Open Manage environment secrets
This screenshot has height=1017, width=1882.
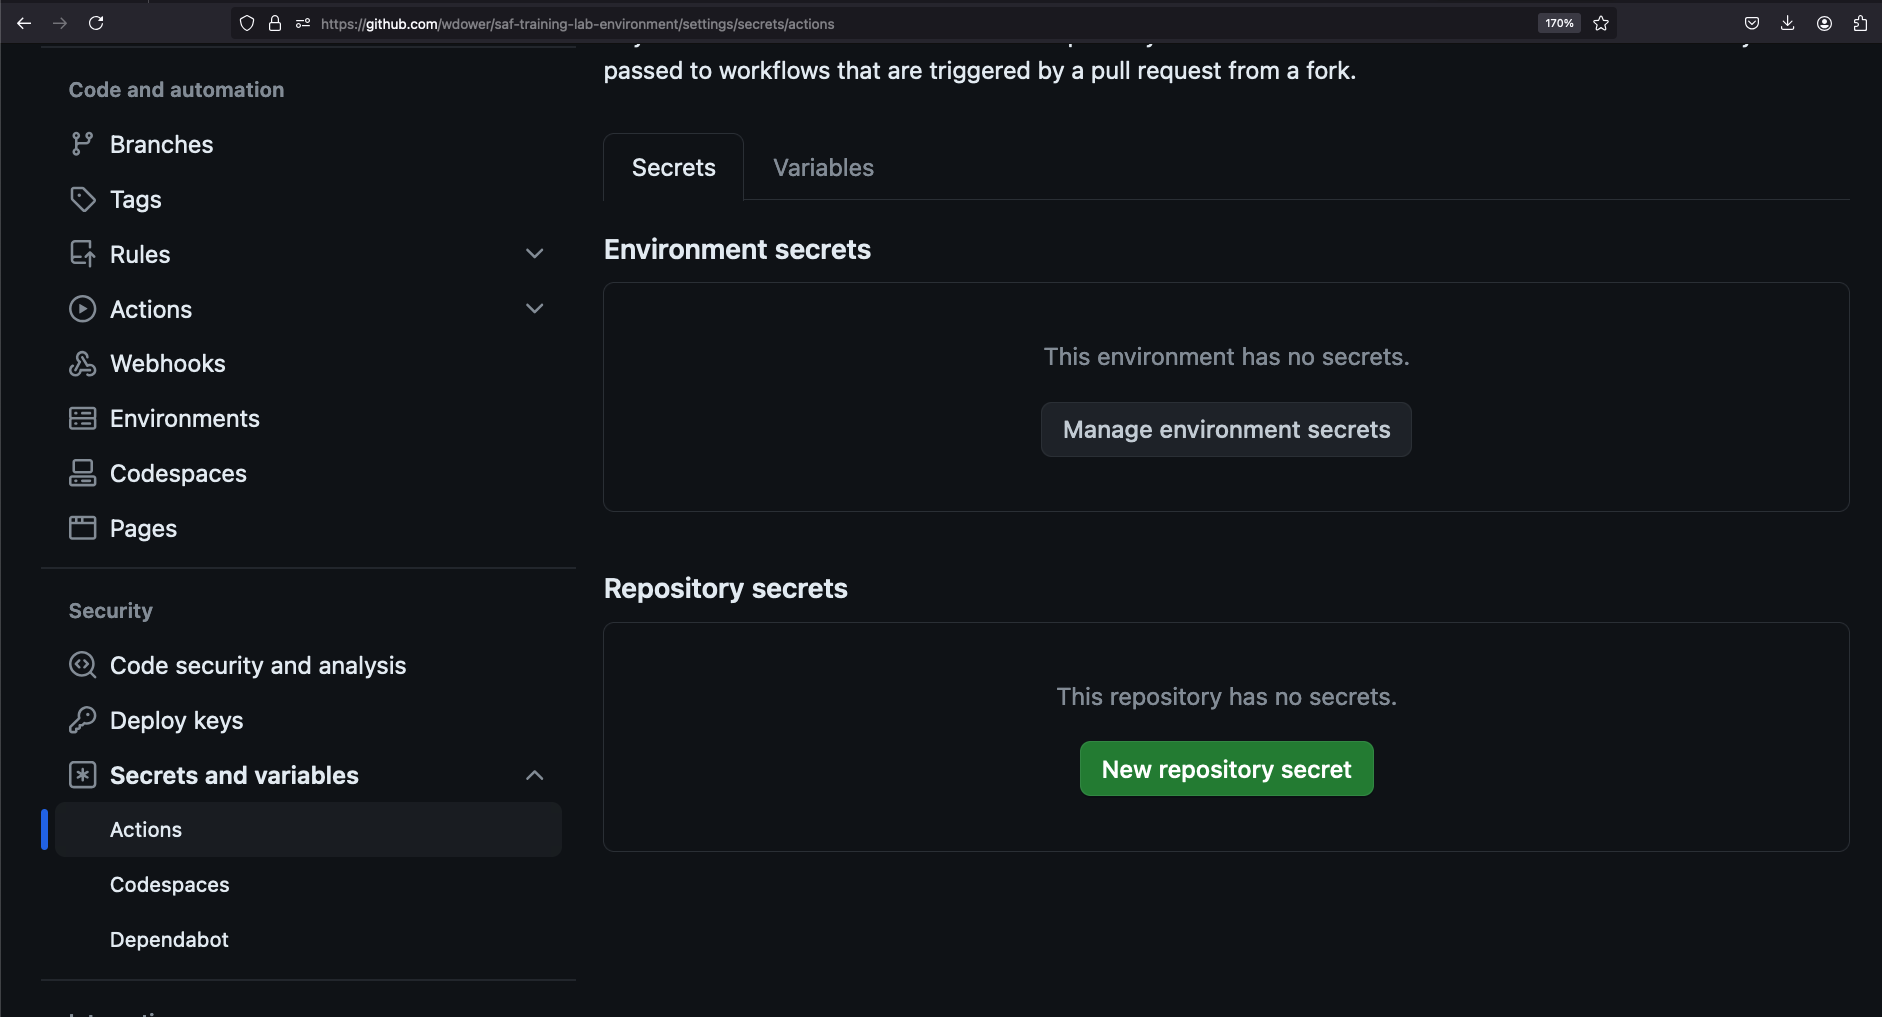click(x=1226, y=430)
